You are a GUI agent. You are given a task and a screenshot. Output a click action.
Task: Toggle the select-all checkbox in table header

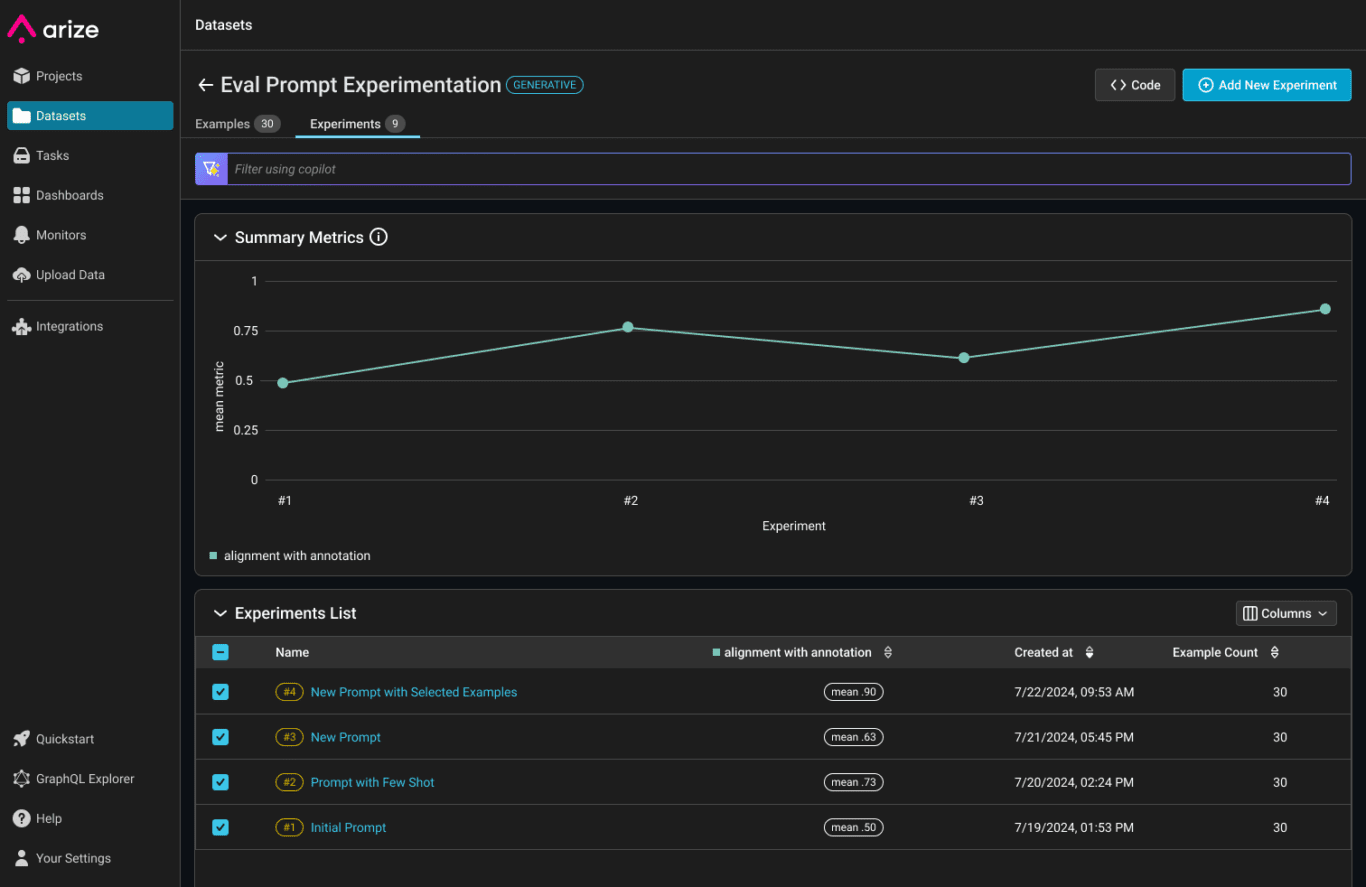(221, 652)
